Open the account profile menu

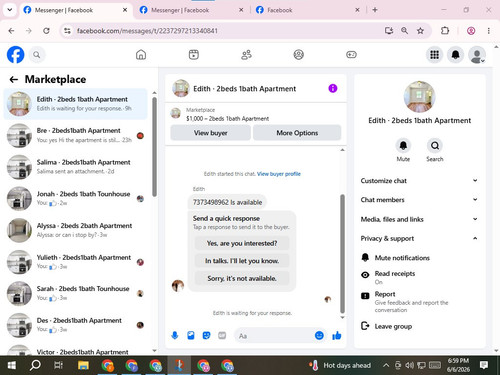(x=477, y=55)
